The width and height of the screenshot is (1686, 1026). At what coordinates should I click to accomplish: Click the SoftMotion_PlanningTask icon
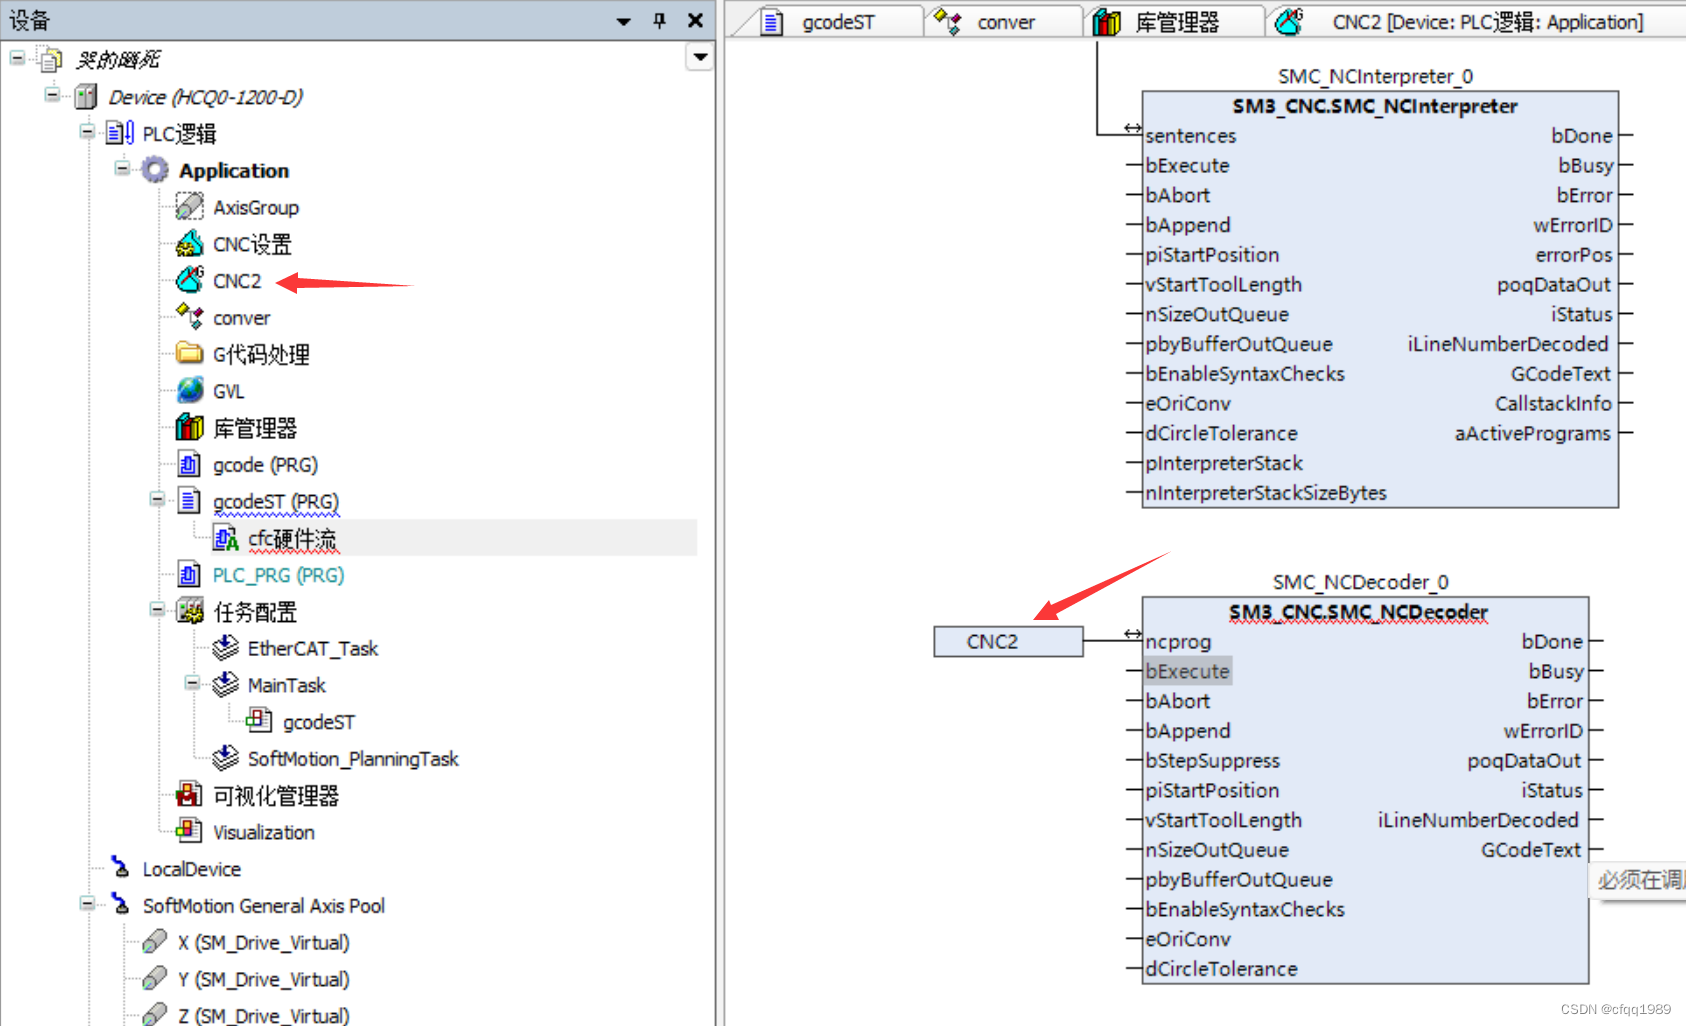tap(225, 758)
